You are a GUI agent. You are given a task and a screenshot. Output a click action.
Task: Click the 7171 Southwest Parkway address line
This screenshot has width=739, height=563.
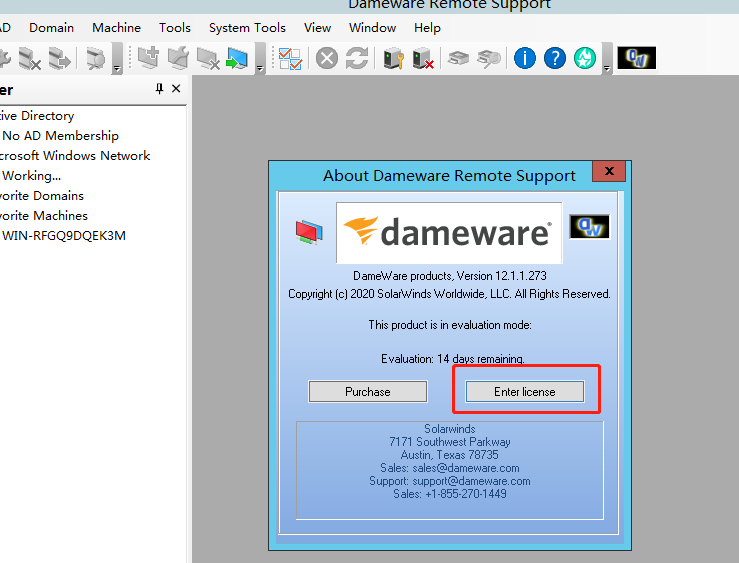point(450,441)
